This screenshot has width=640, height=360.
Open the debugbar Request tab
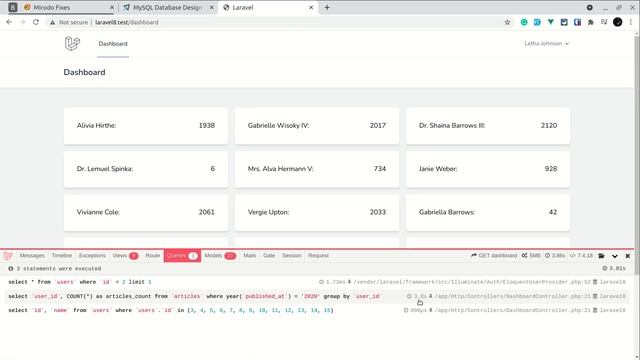click(318, 256)
